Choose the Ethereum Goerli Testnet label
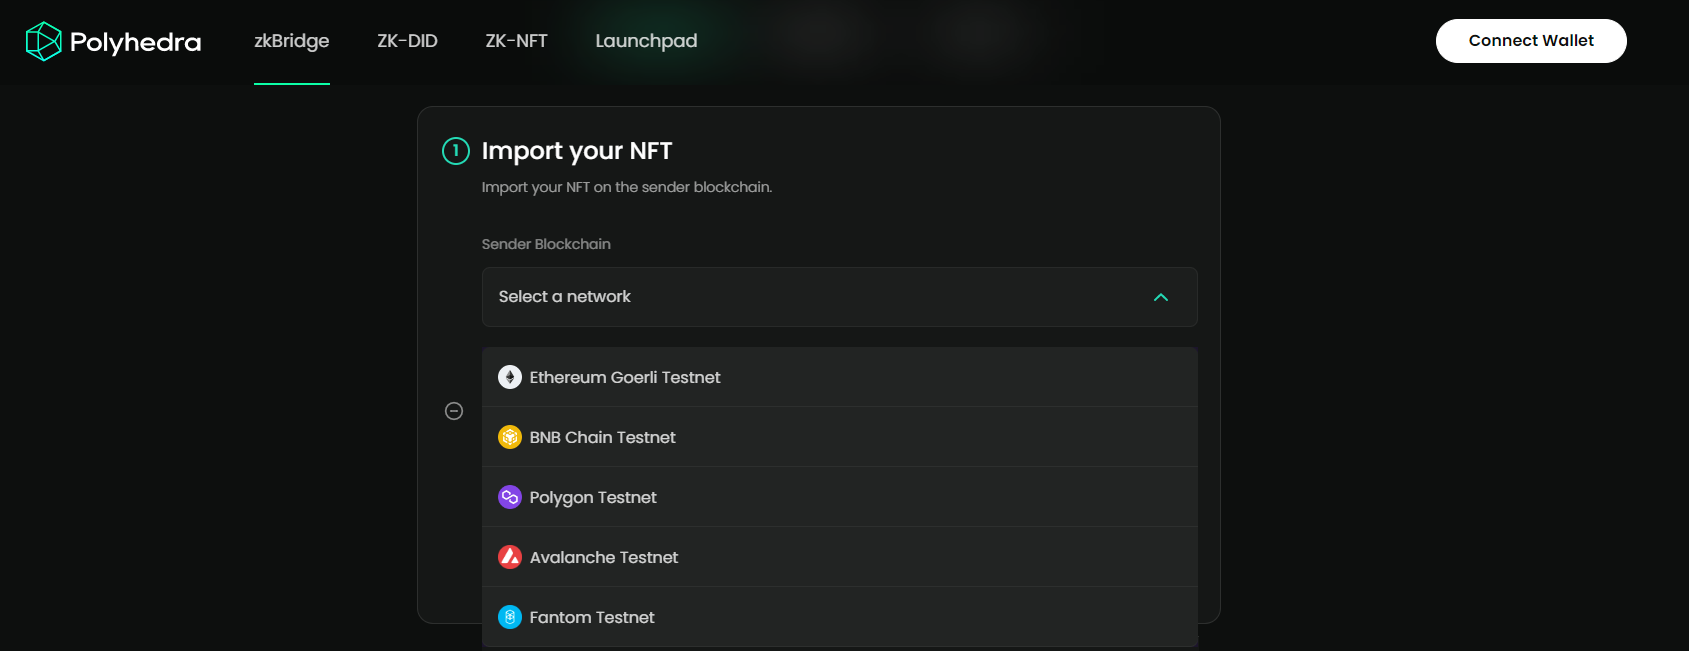1689x651 pixels. (x=625, y=377)
